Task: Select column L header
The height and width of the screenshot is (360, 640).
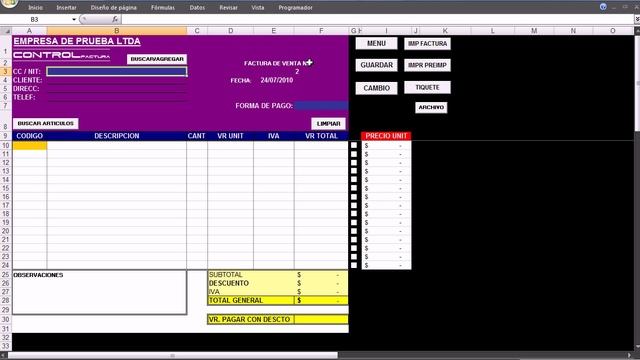Action: [x=492, y=31]
